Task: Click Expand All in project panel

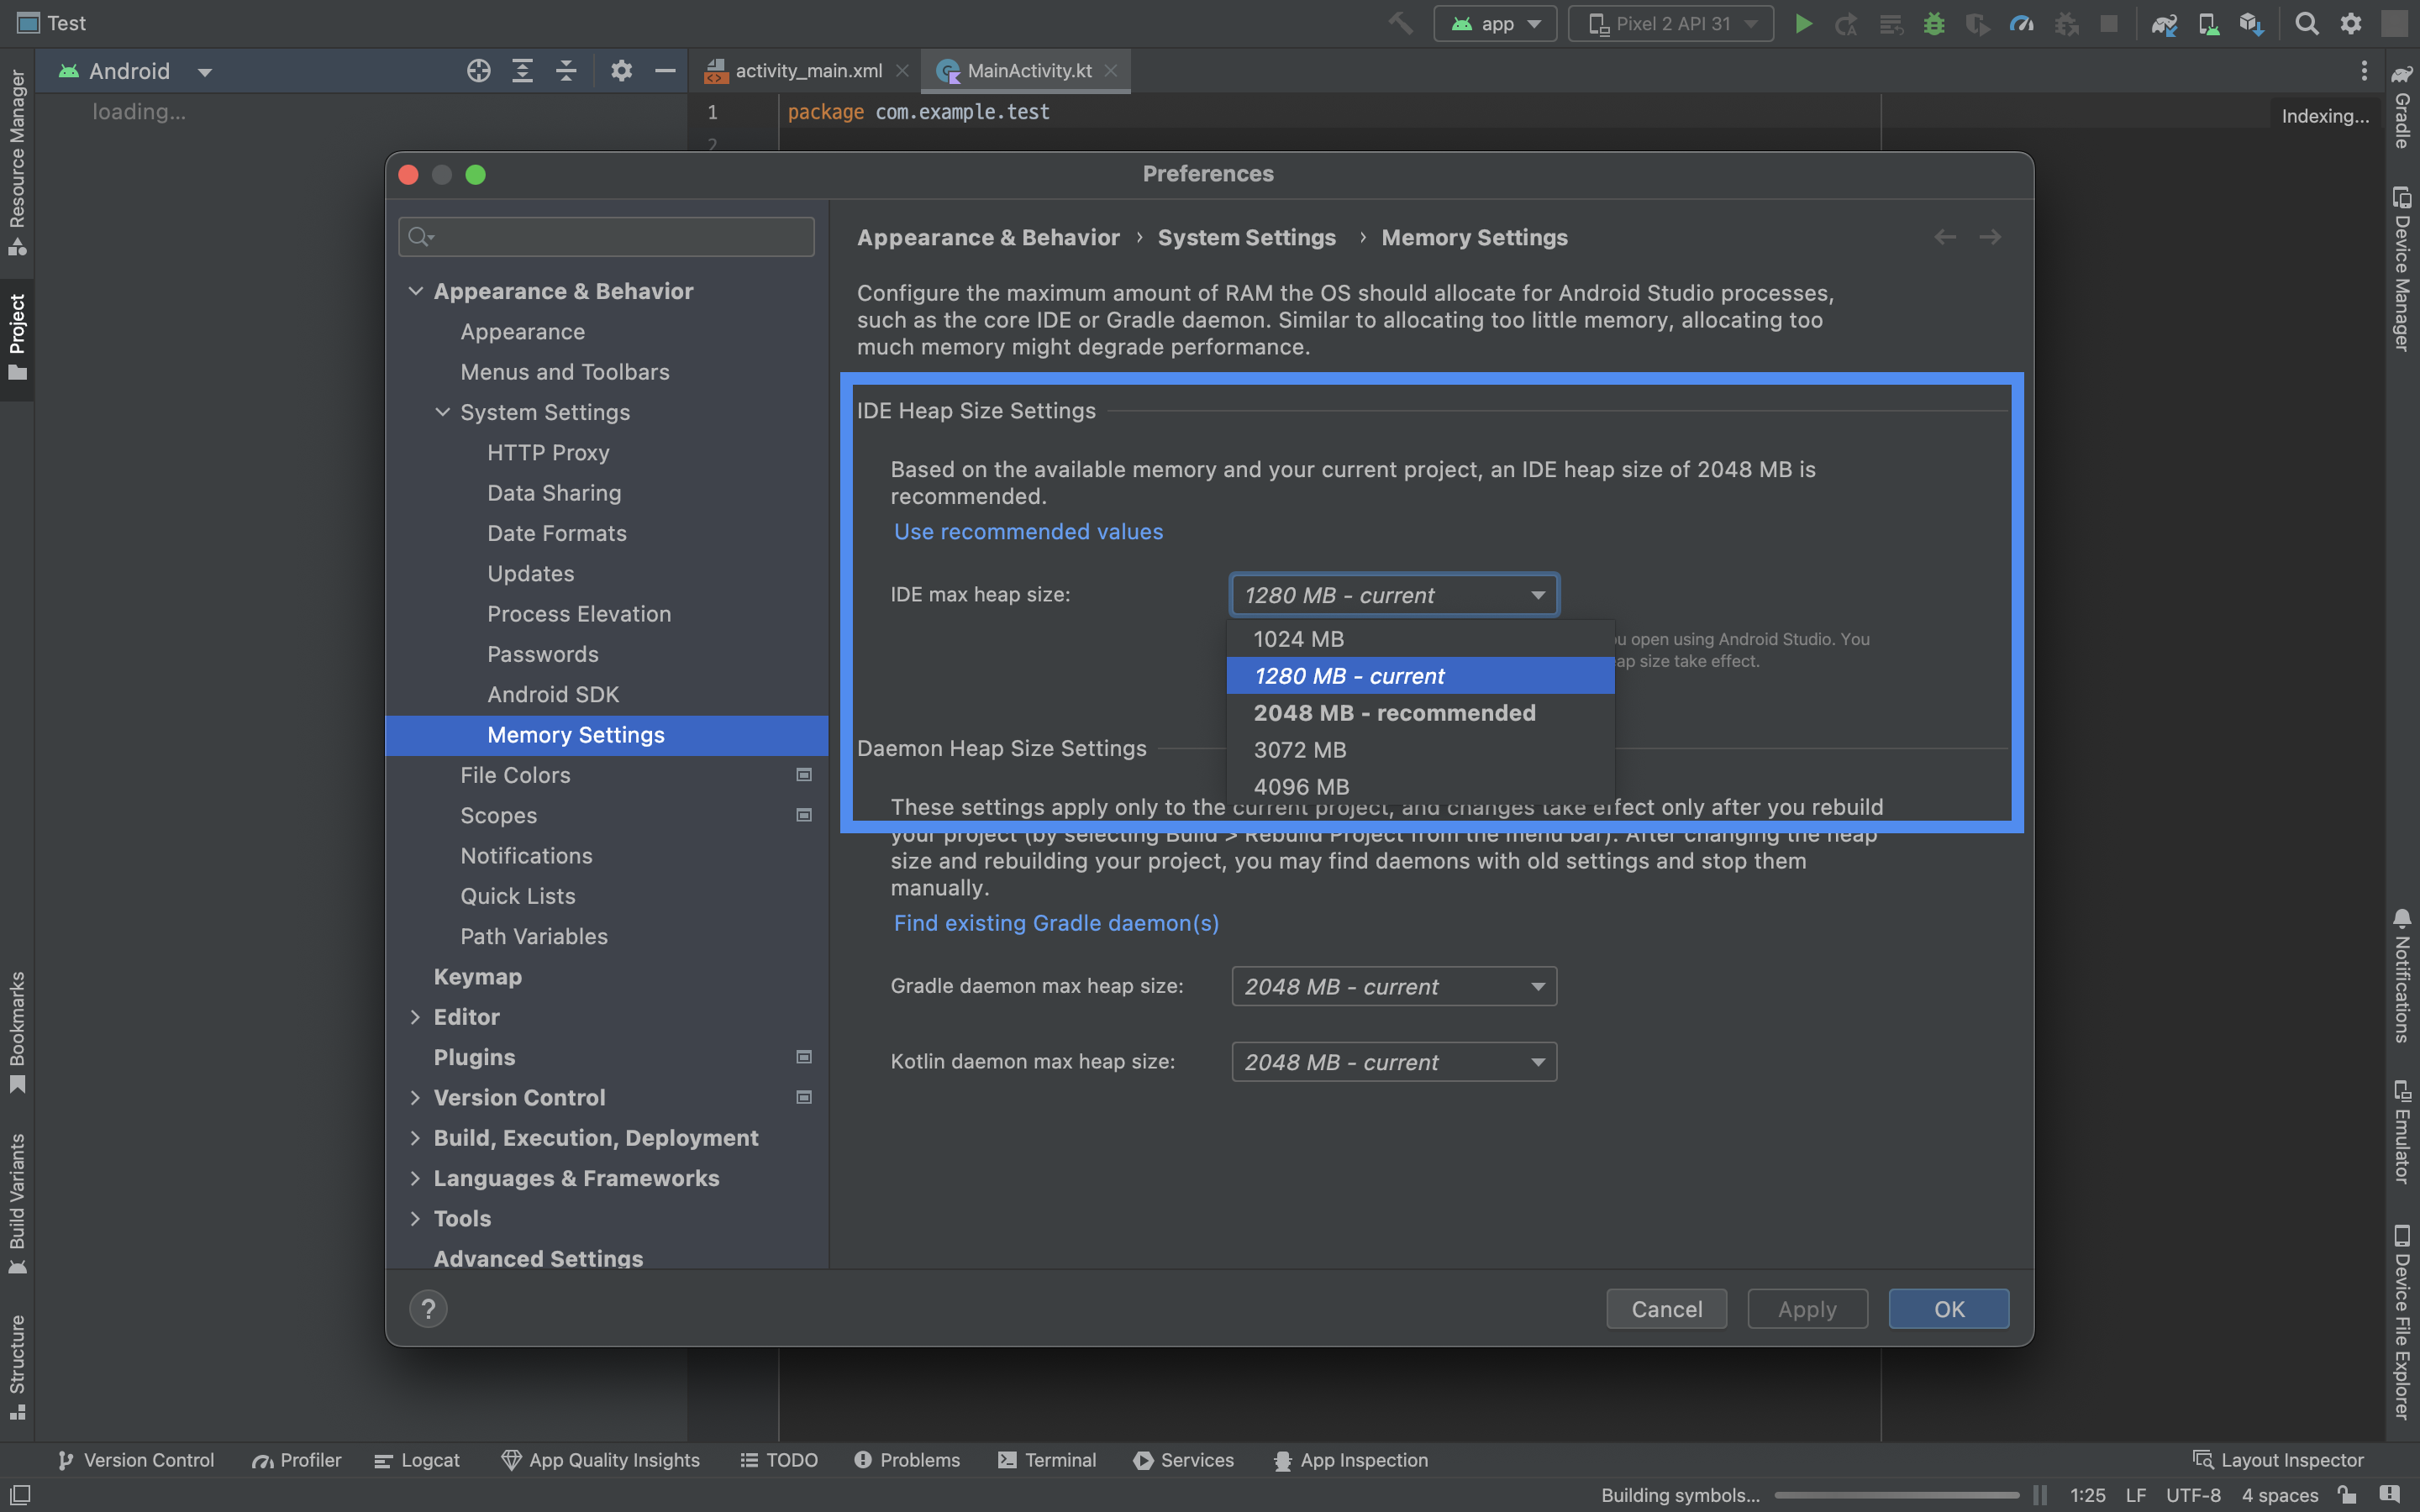Action: (522, 71)
